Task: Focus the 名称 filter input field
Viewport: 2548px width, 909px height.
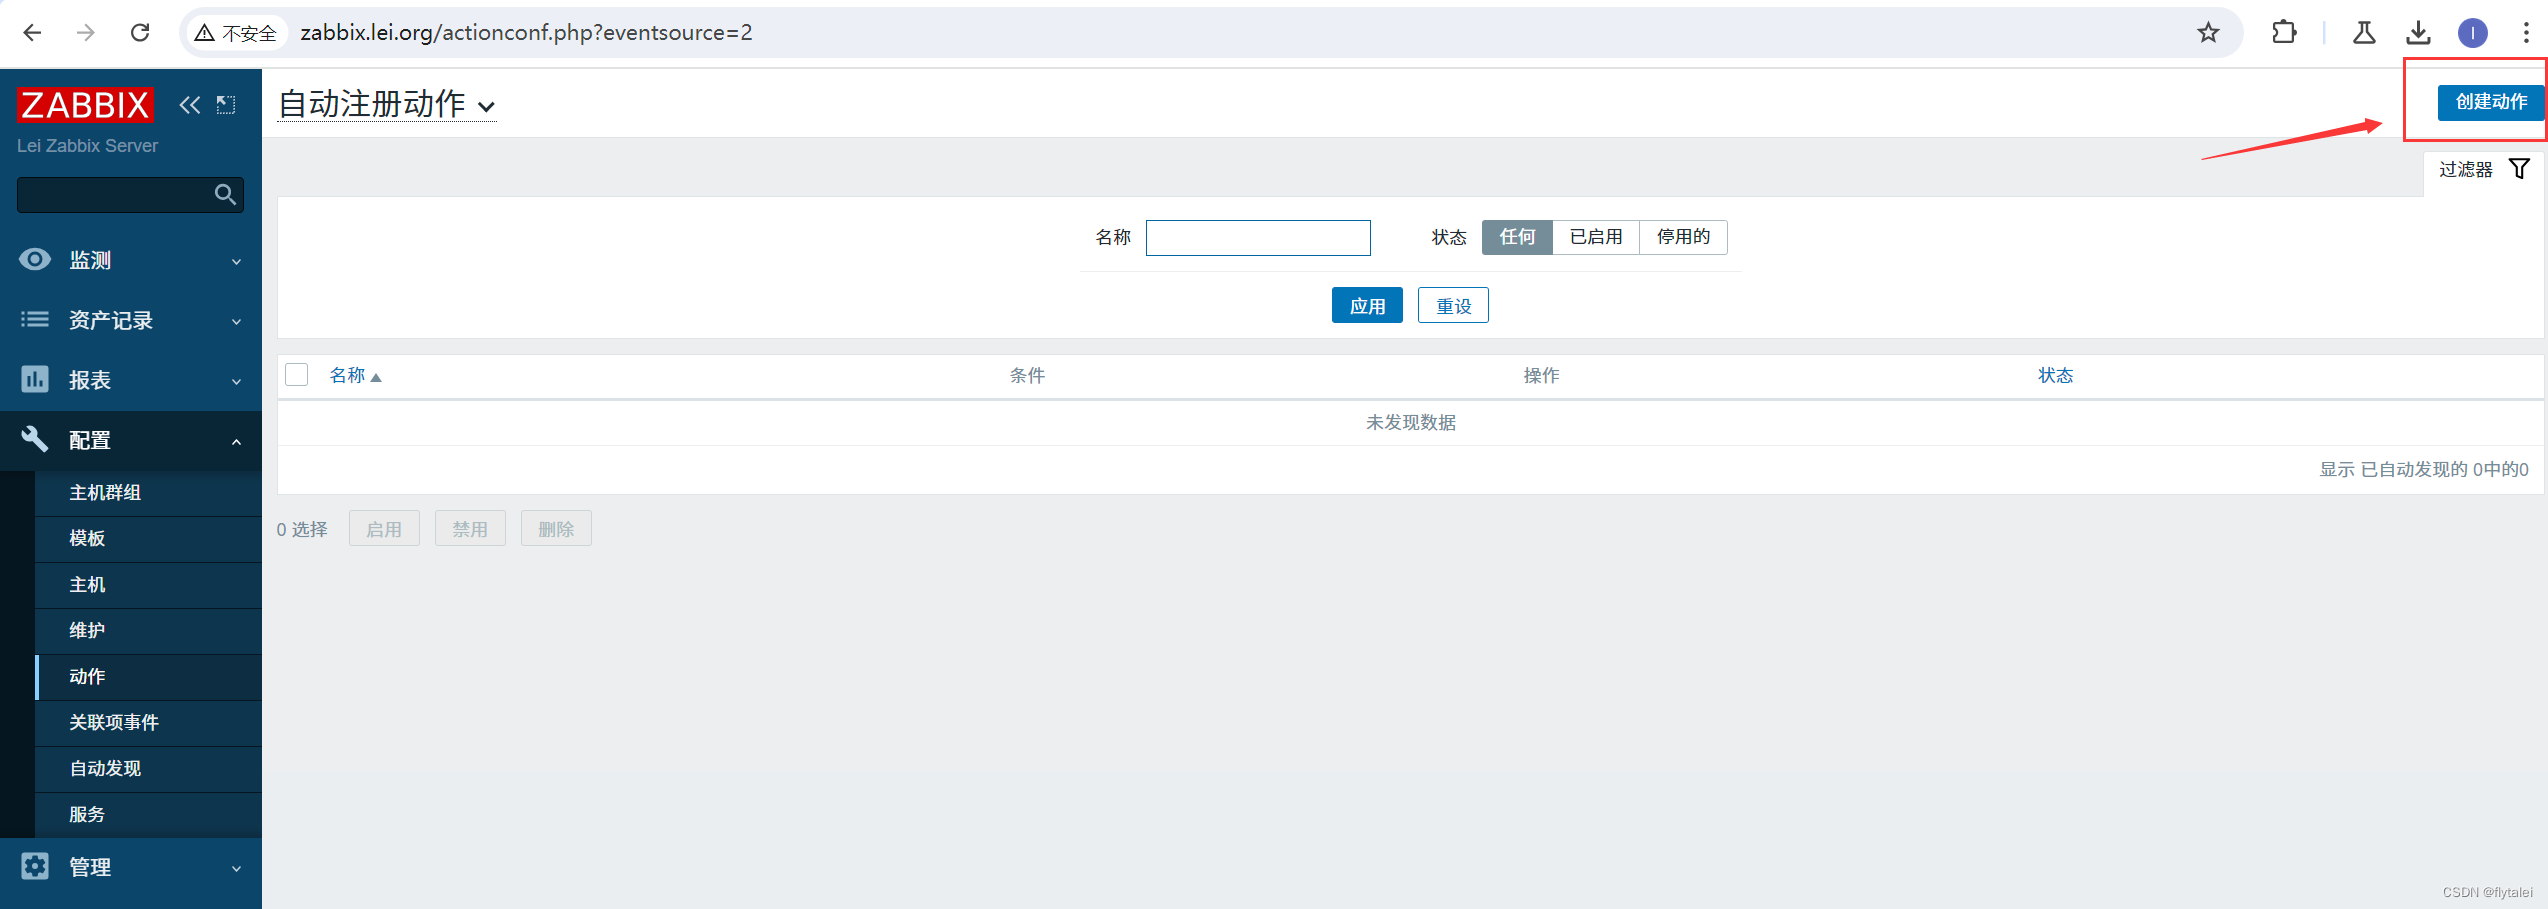Action: coord(1258,238)
